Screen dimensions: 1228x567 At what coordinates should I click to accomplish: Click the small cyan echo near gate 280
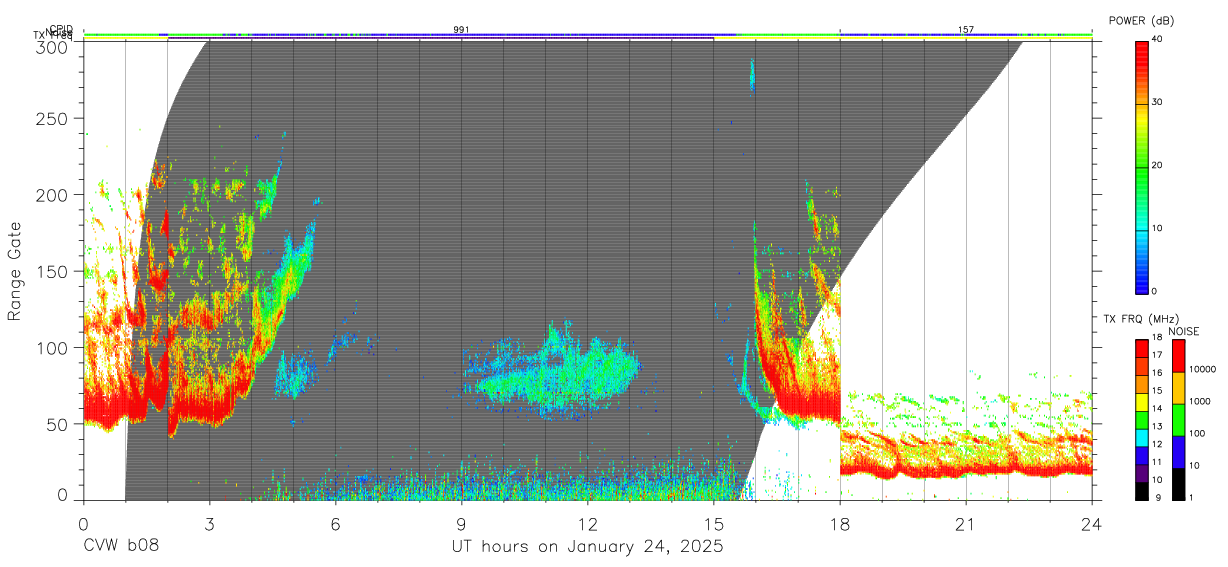[x=752, y=75]
